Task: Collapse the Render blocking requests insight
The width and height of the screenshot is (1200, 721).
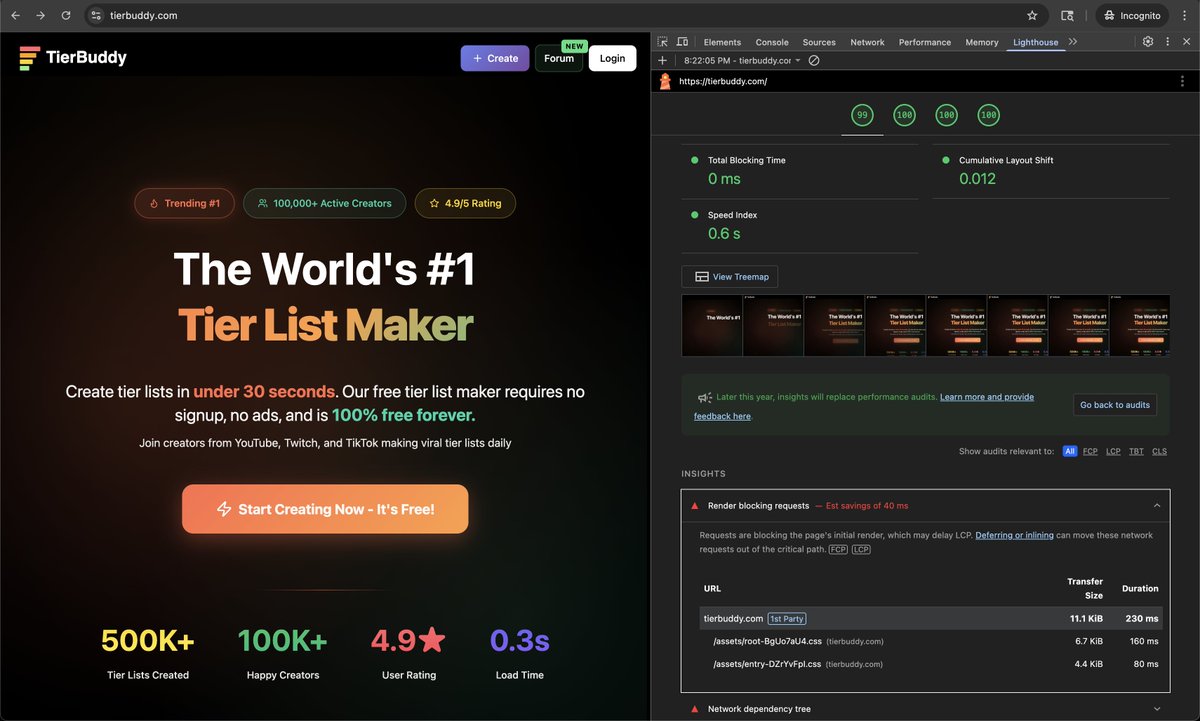Action: [925, 506]
